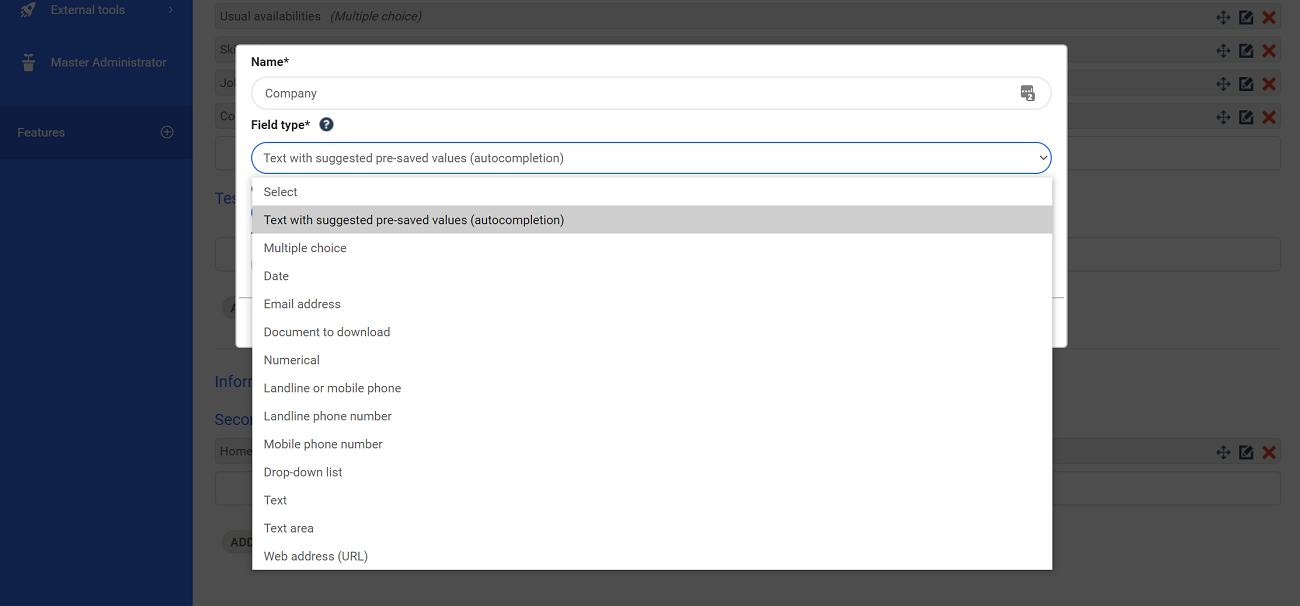This screenshot has width=1300, height=606.
Task: Click the delete X on the Home row
Action: tap(1269, 451)
